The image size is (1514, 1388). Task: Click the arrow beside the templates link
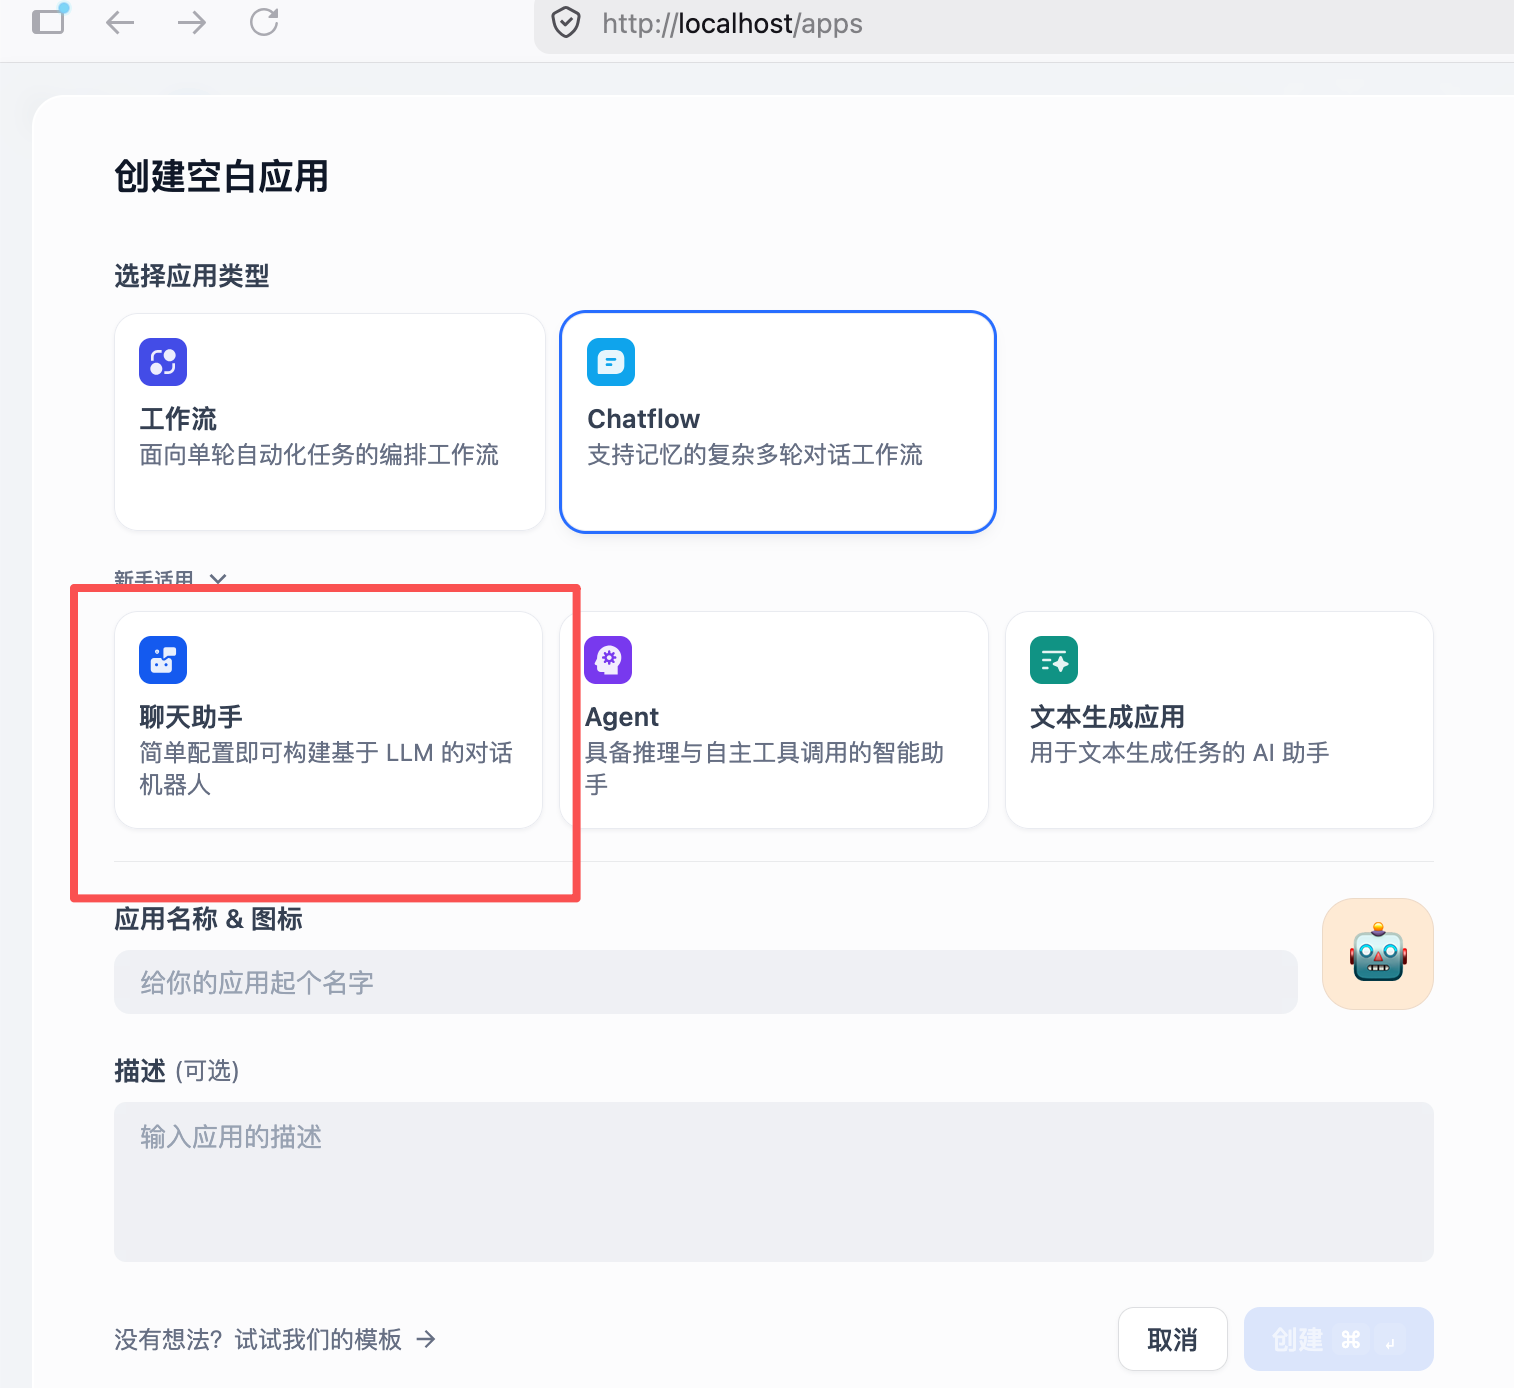point(426,1339)
